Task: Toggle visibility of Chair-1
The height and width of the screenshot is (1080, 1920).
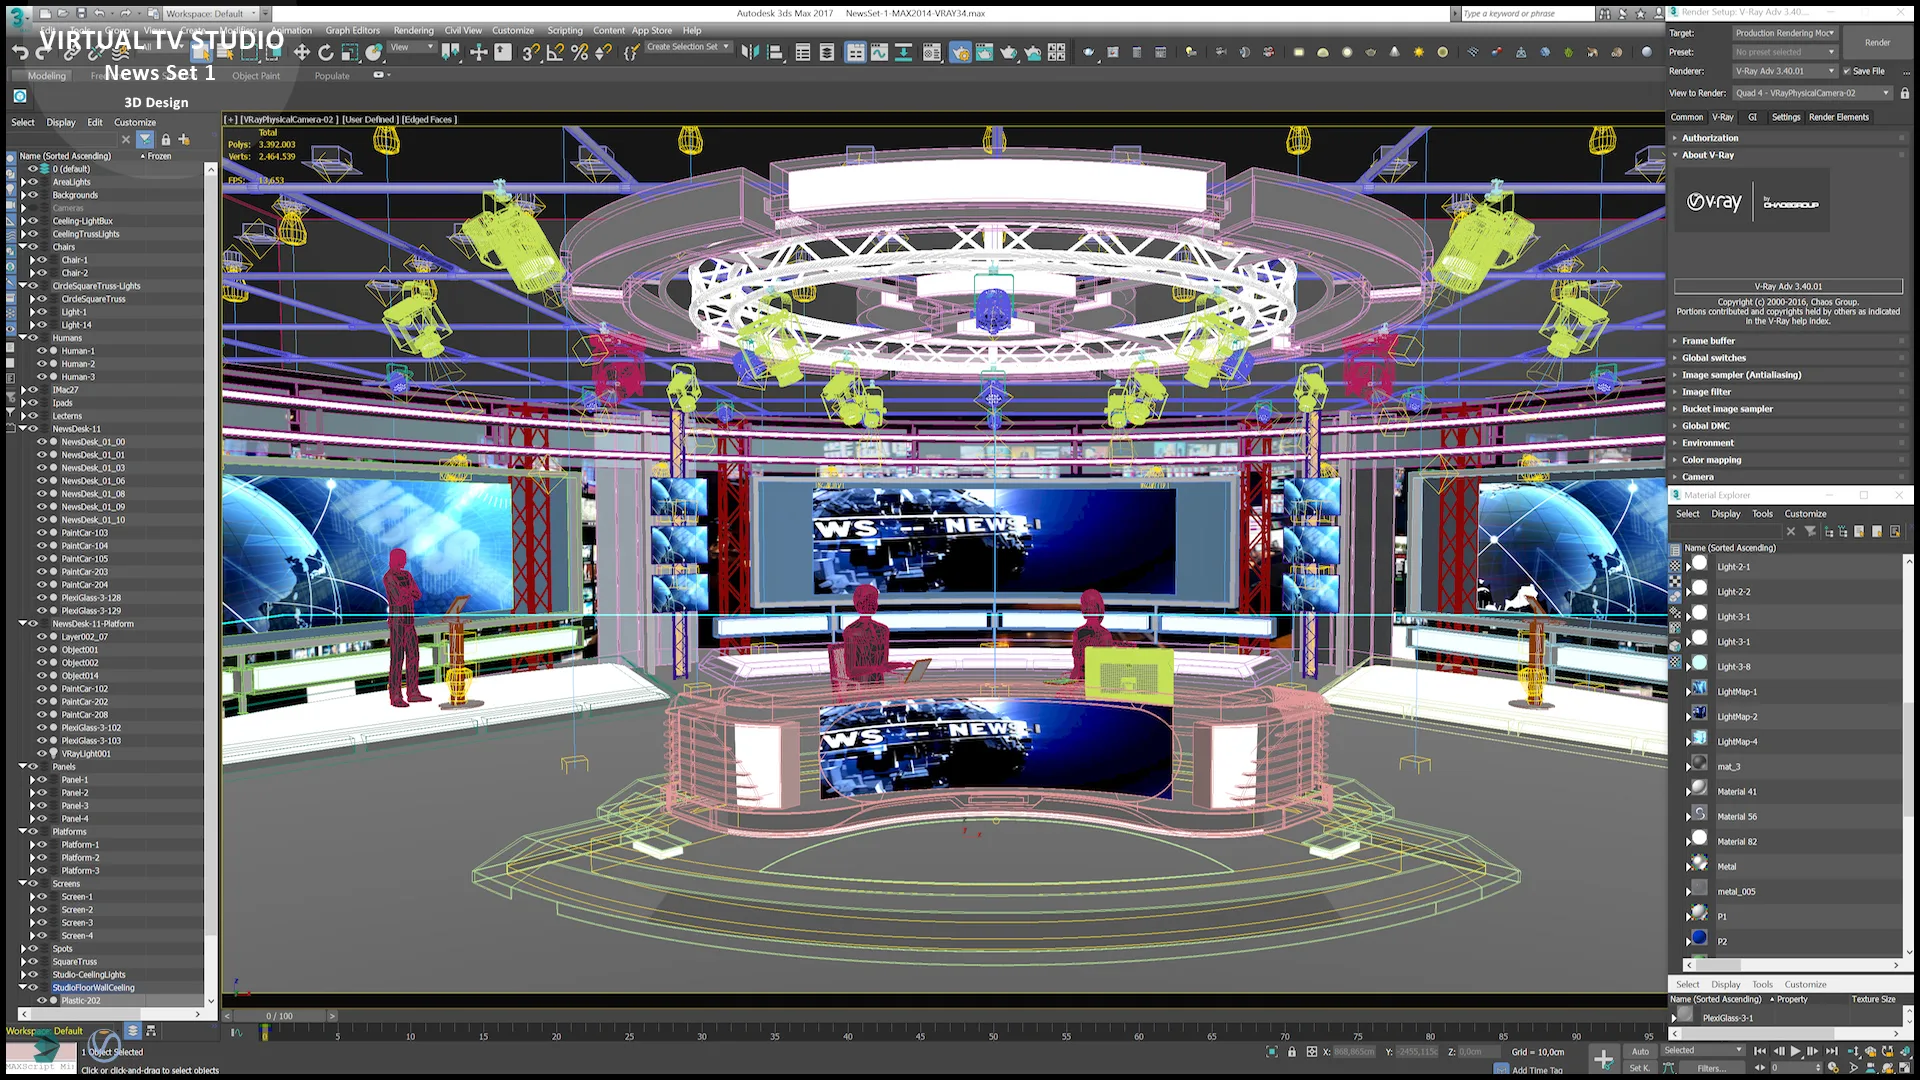Action: [x=42, y=260]
